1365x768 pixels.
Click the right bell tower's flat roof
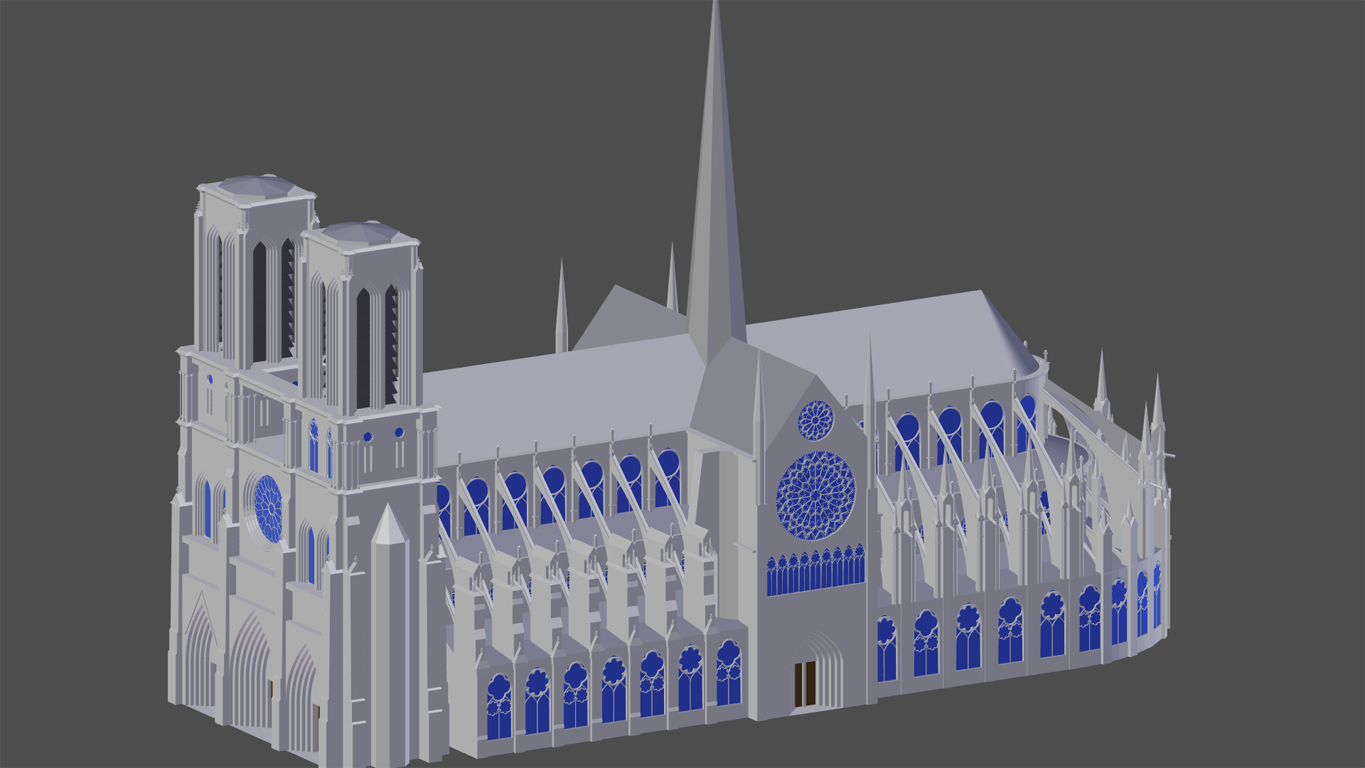358,234
